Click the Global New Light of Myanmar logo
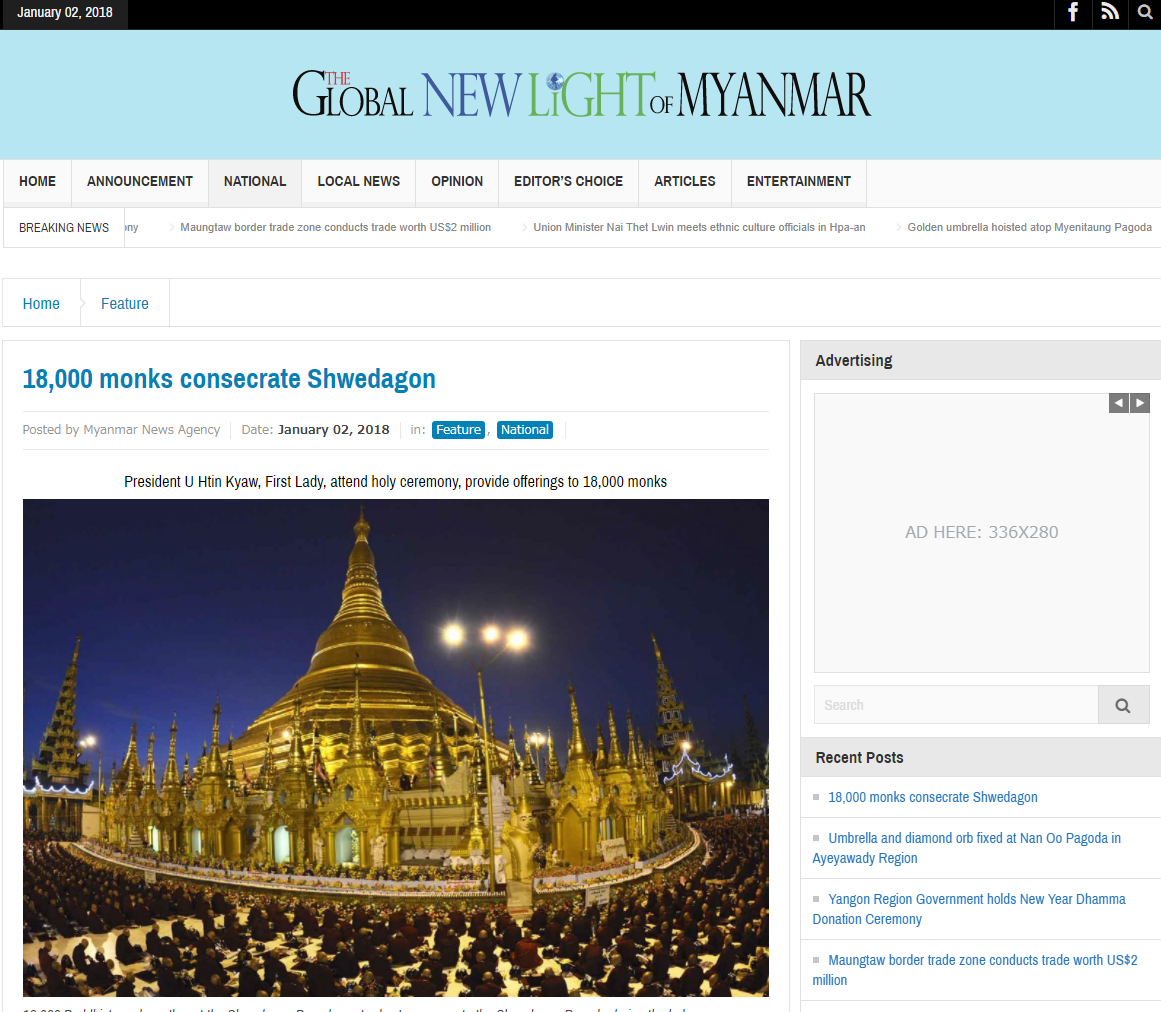The image size is (1161, 1012). coord(581,94)
